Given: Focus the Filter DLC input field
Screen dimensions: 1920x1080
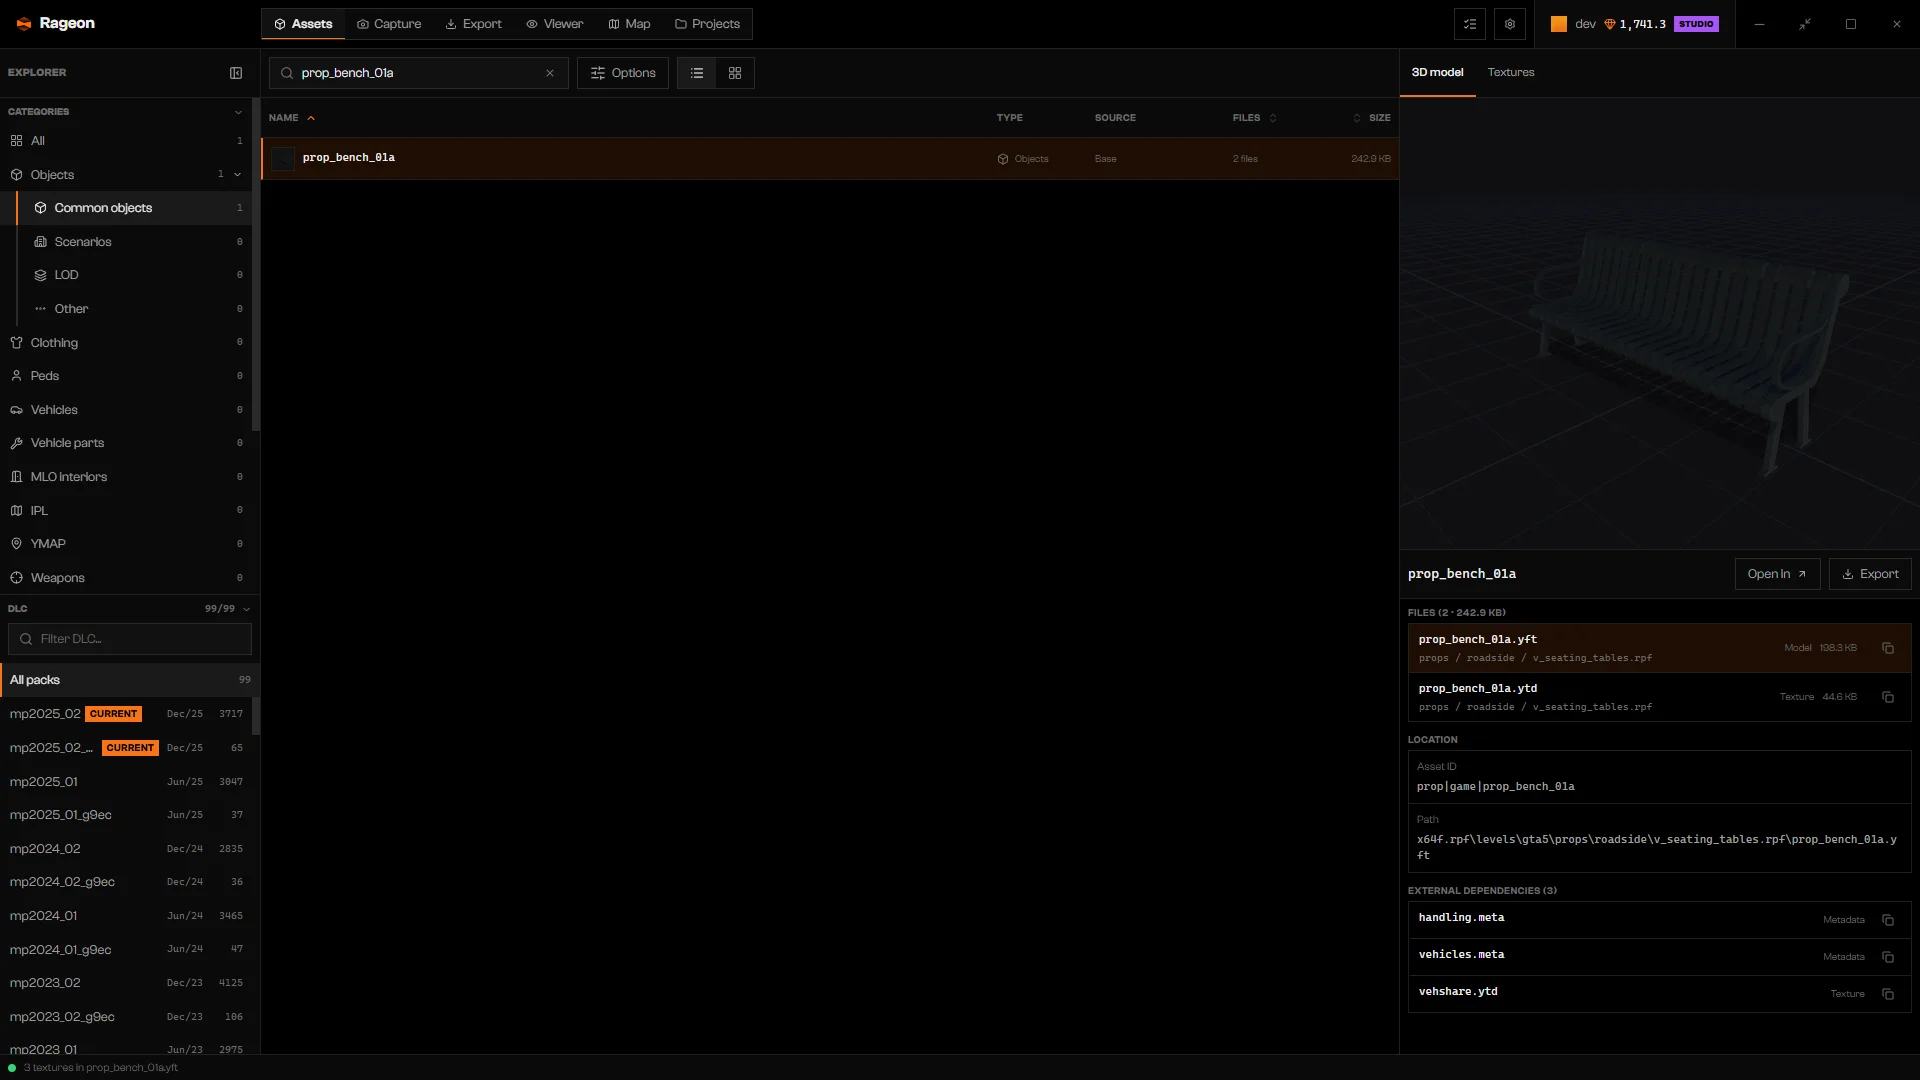Looking at the screenshot, I should [x=130, y=639].
